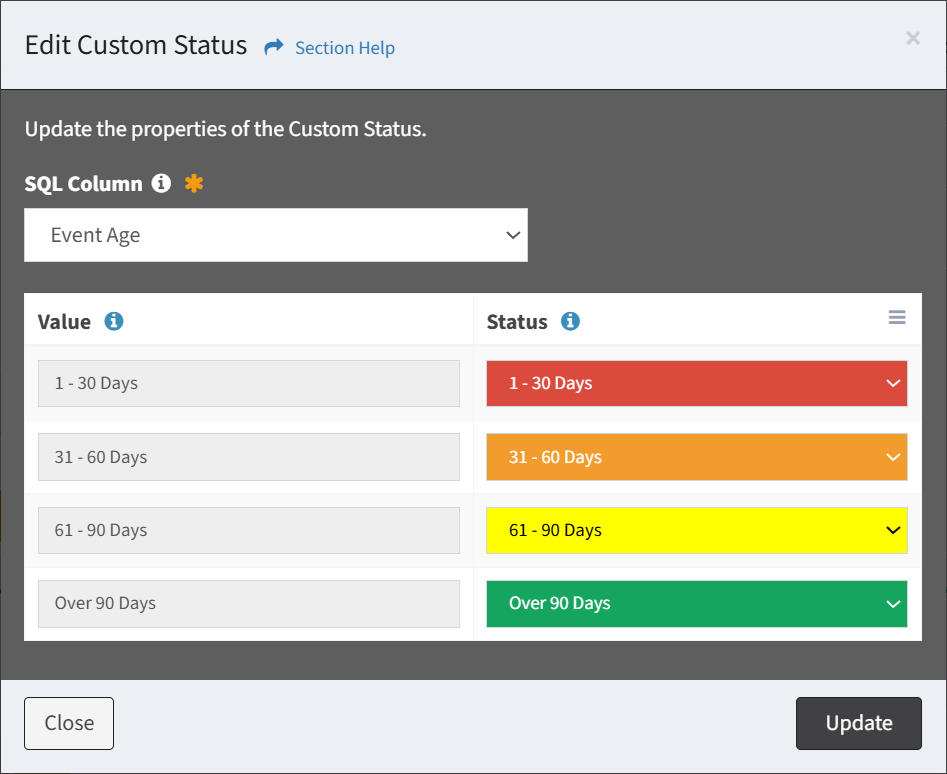
Task: Click the Status column header label
Action: (x=517, y=322)
